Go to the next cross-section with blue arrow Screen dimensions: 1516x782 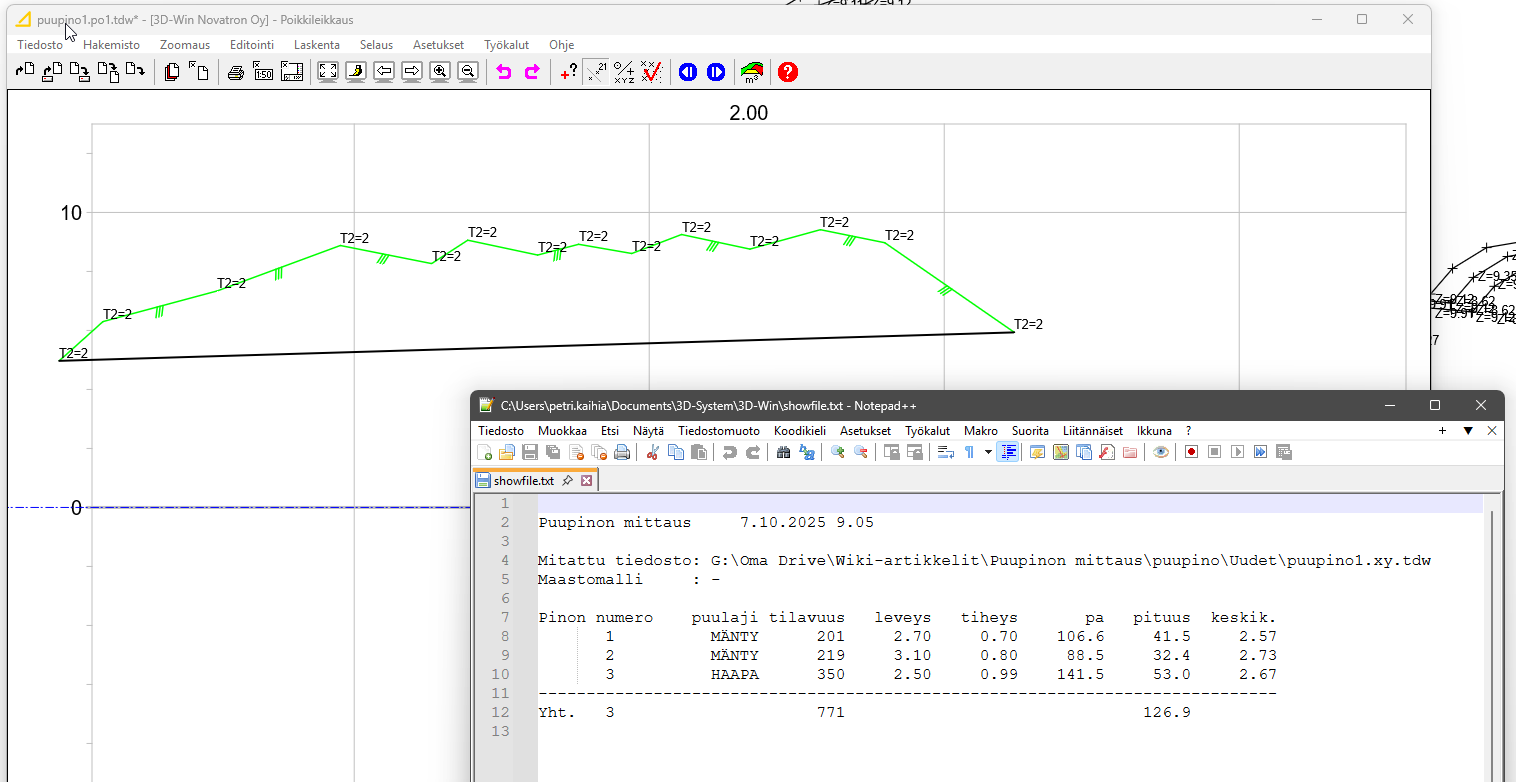click(716, 72)
